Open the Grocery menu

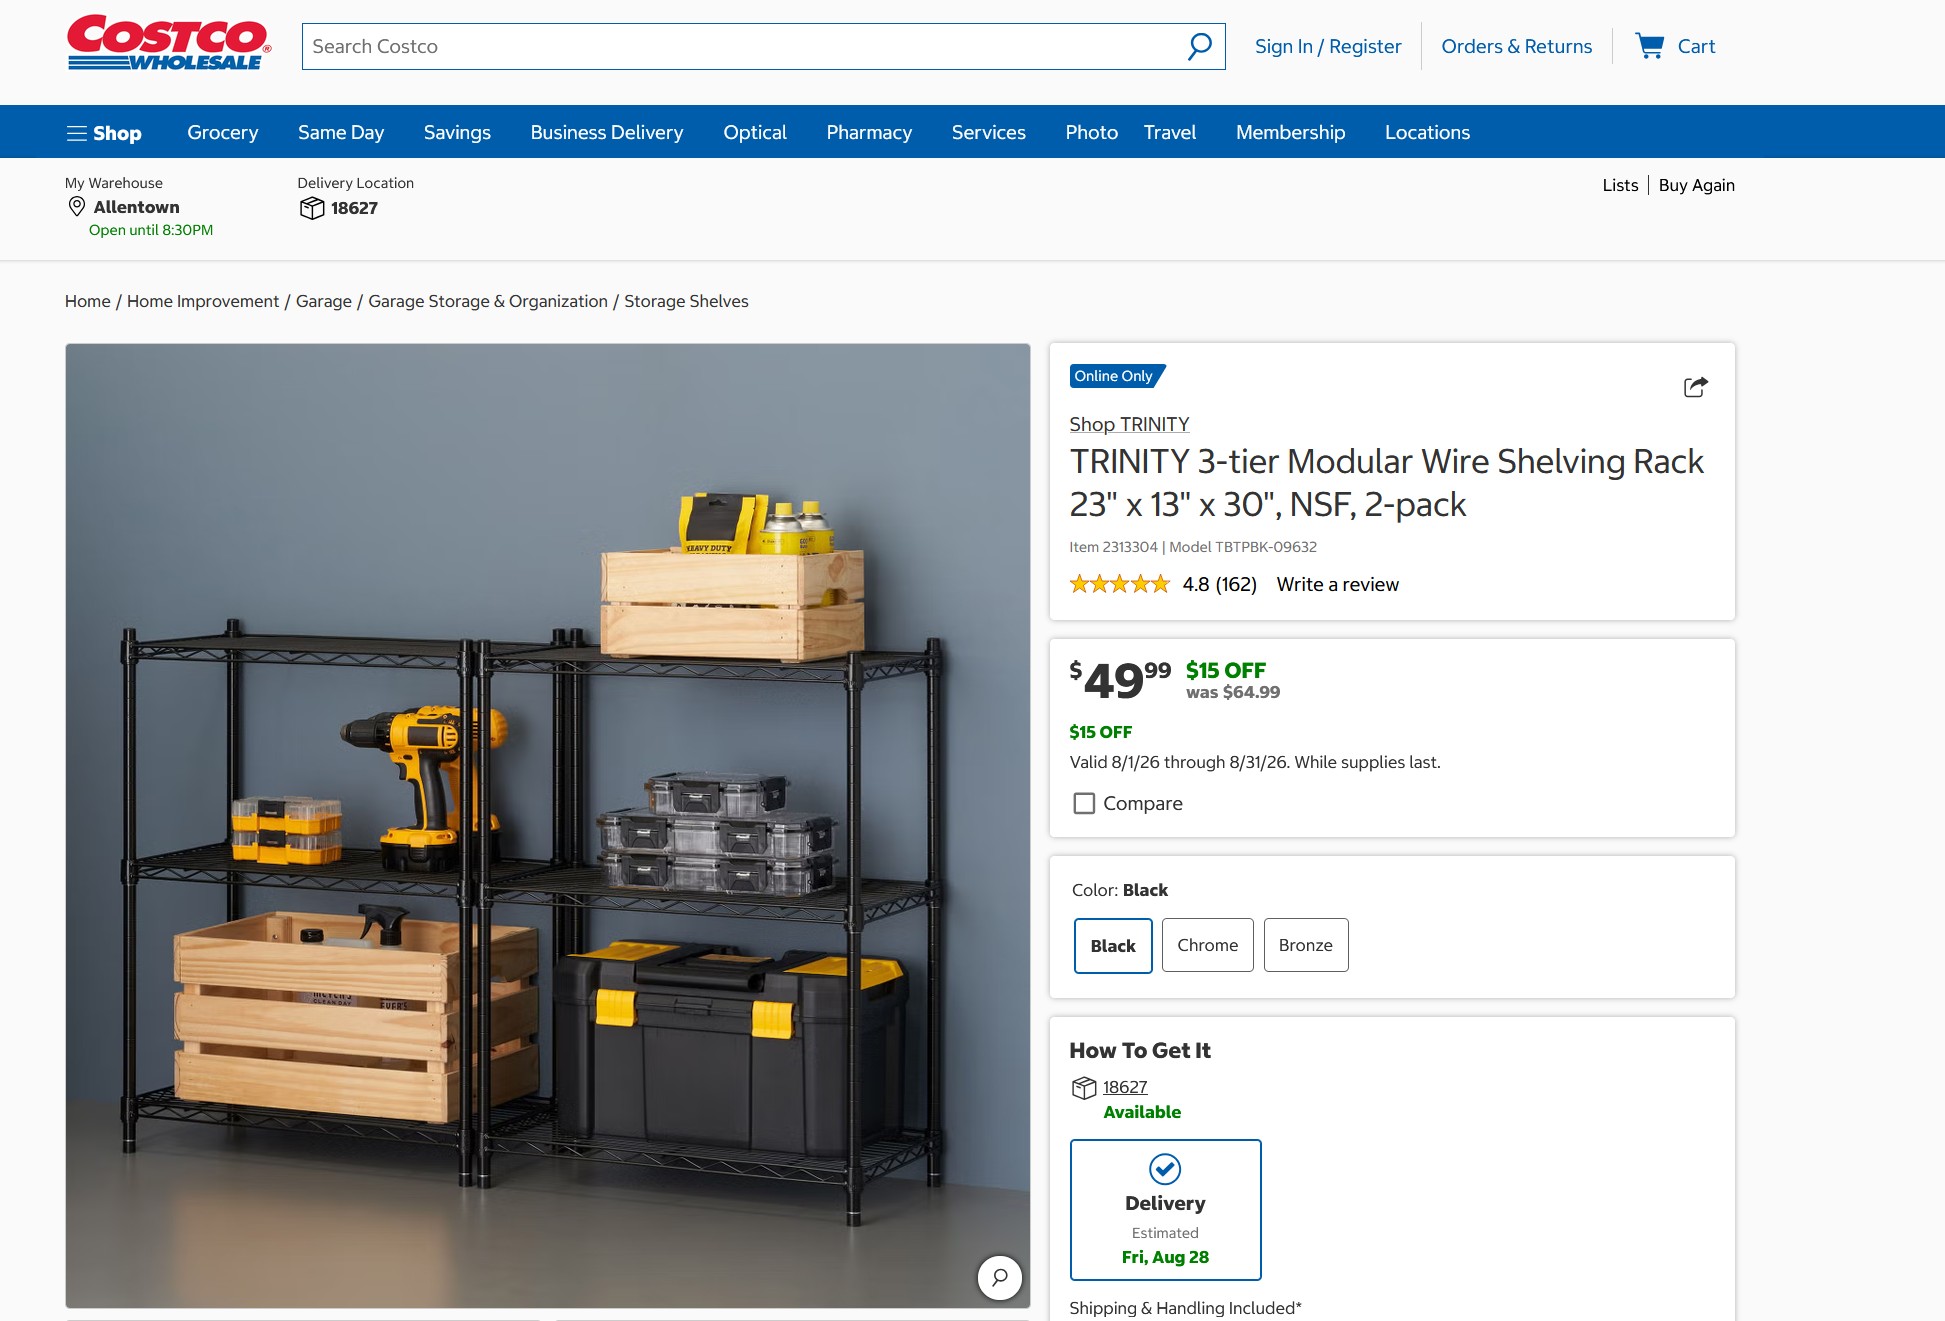[222, 132]
